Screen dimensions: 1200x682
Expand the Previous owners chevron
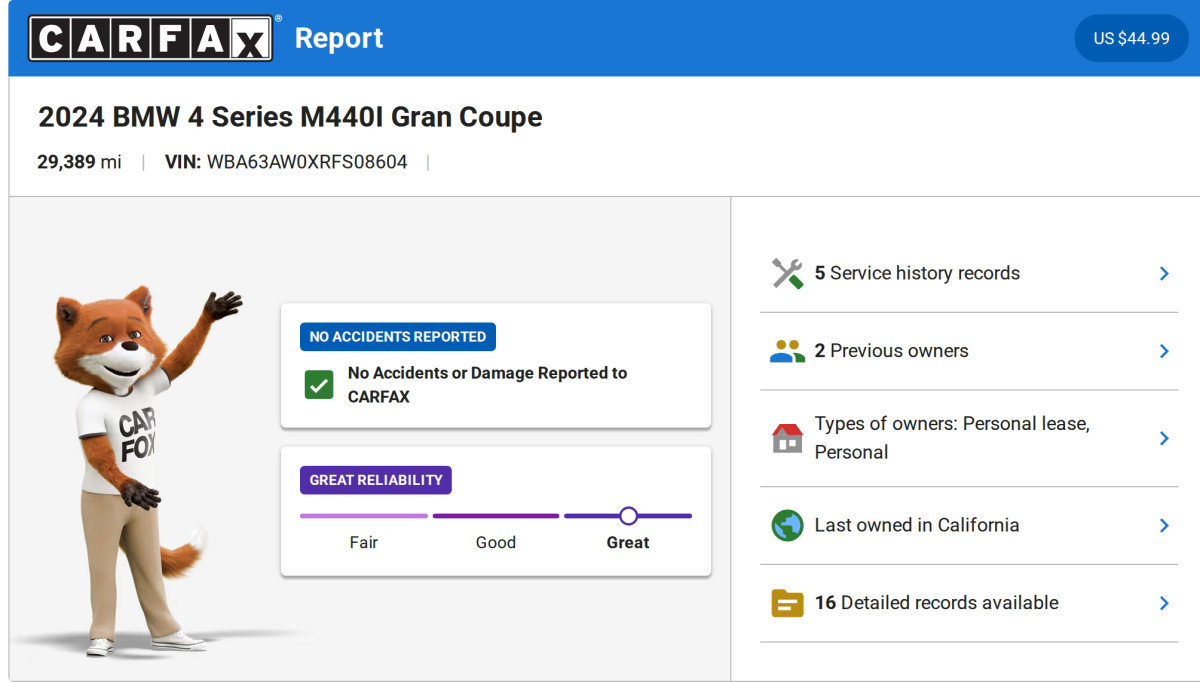1164,351
